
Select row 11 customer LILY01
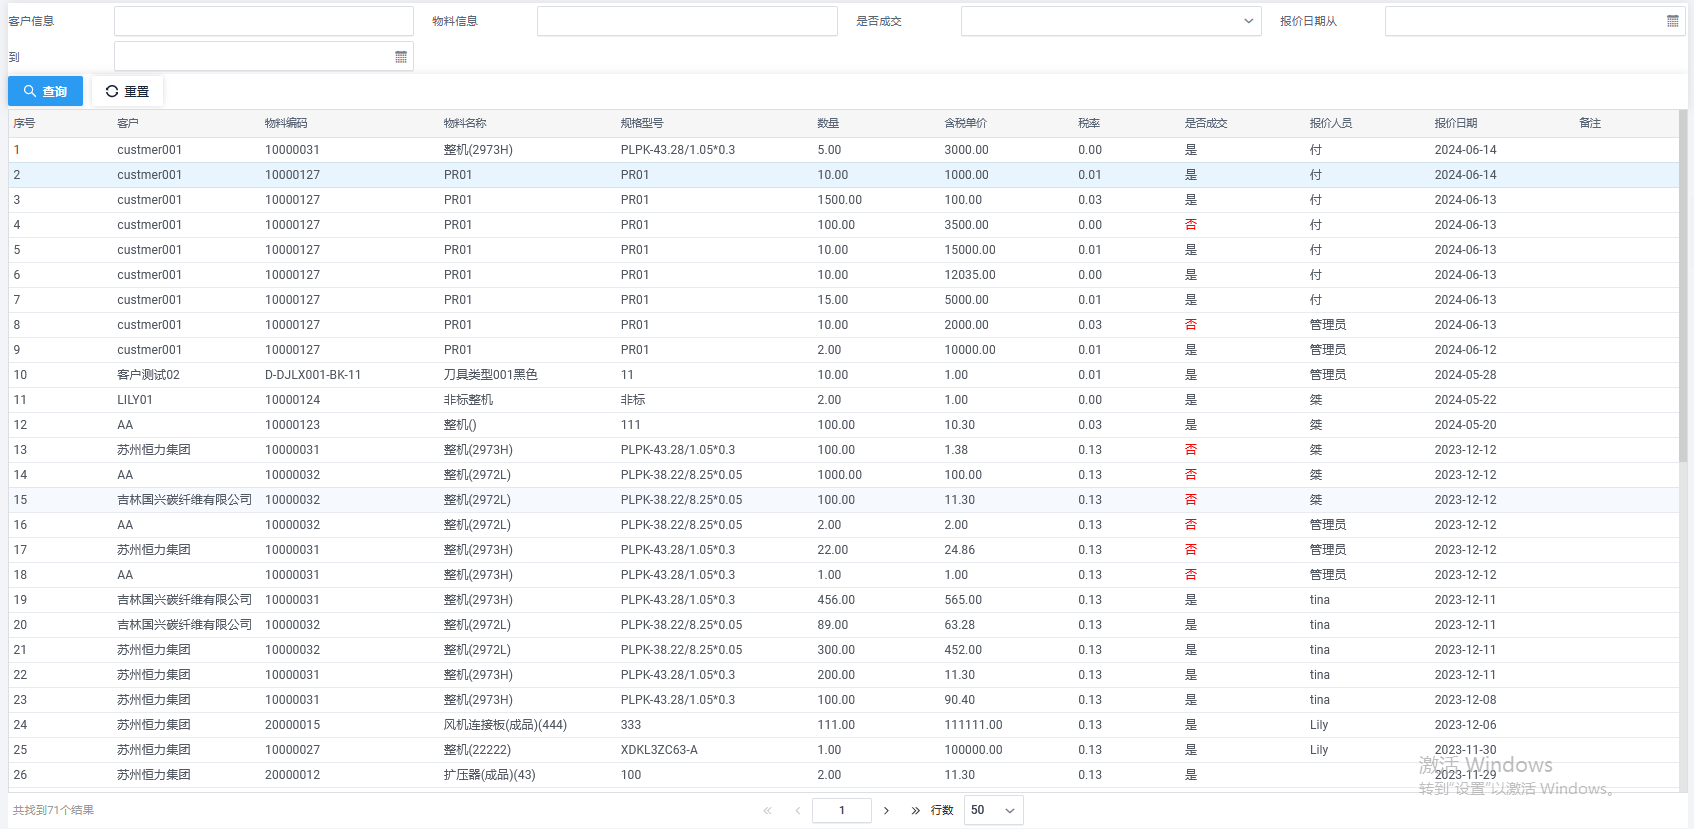click(135, 400)
